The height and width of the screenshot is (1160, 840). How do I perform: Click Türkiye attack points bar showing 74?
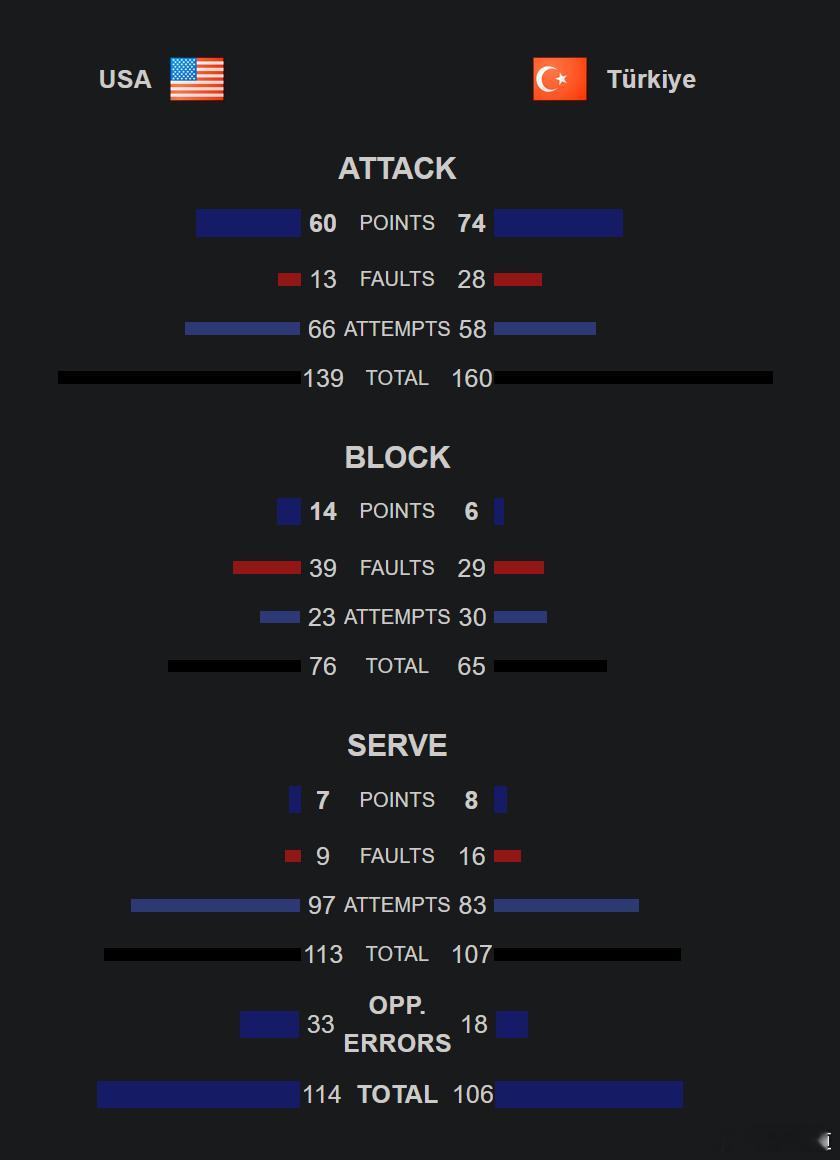pyautogui.click(x=558, y=223)
